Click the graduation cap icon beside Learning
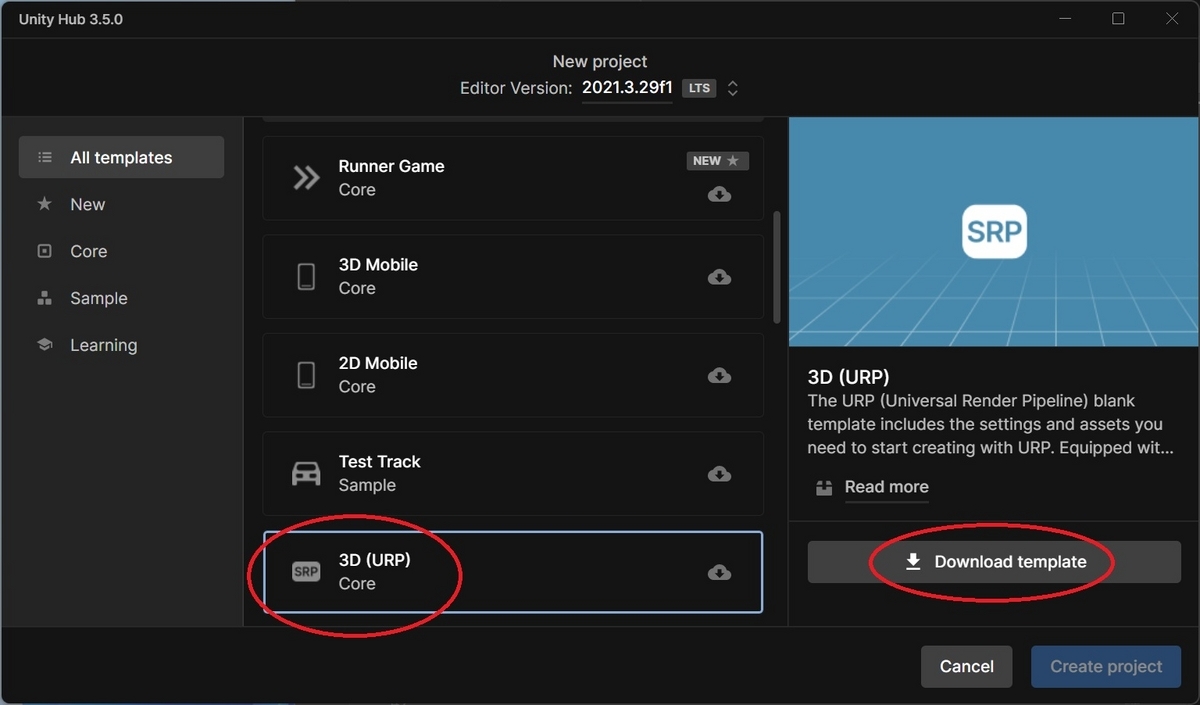 (x=44, y=345)
